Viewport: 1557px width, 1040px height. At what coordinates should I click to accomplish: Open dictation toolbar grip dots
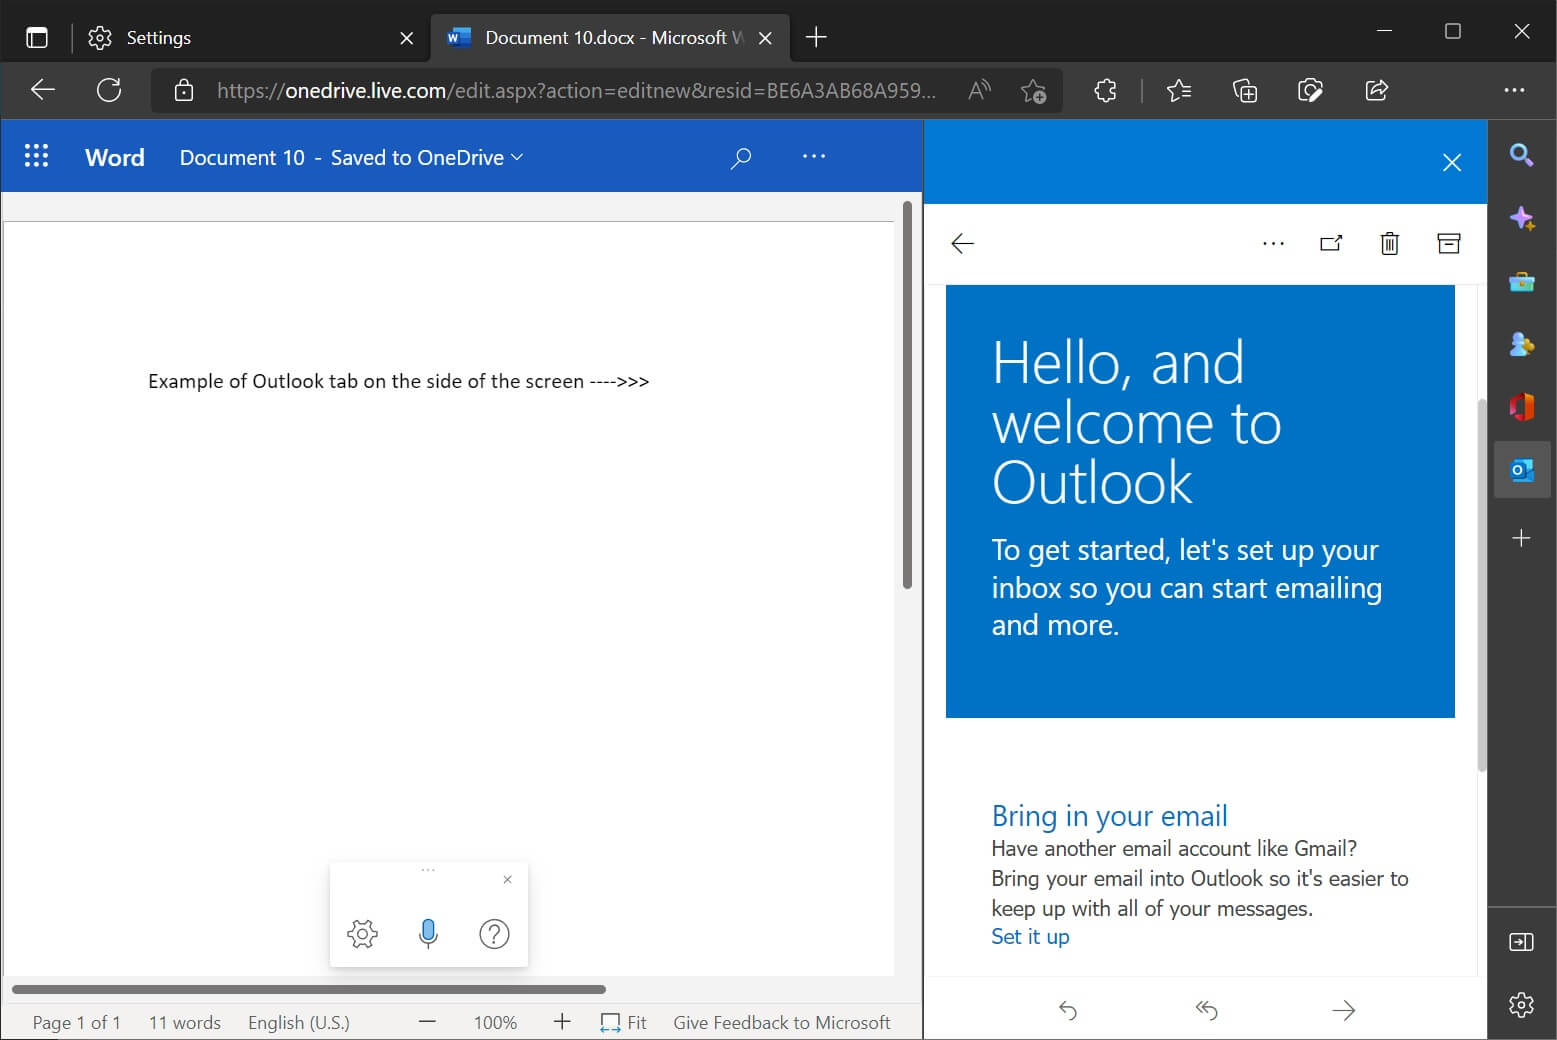click(x=428, y=870)
